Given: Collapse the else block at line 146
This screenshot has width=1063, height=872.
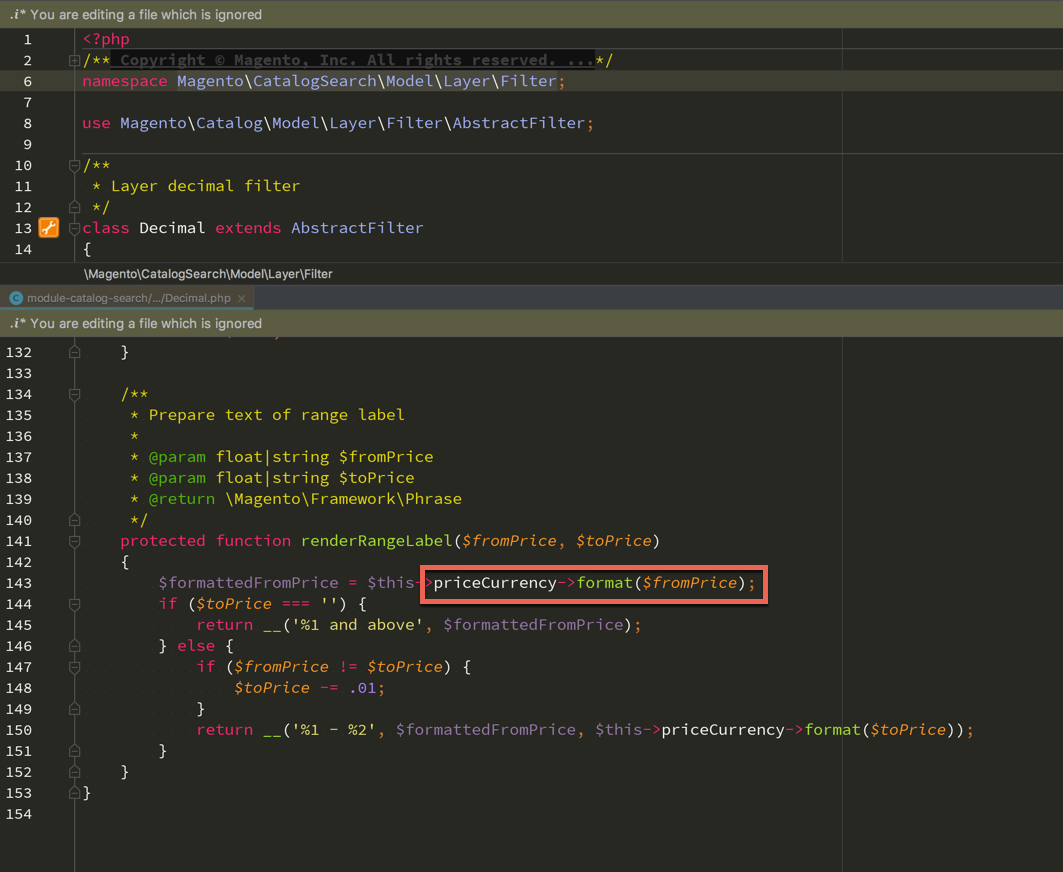Looking at the screenshot, I should pos(73,645).
